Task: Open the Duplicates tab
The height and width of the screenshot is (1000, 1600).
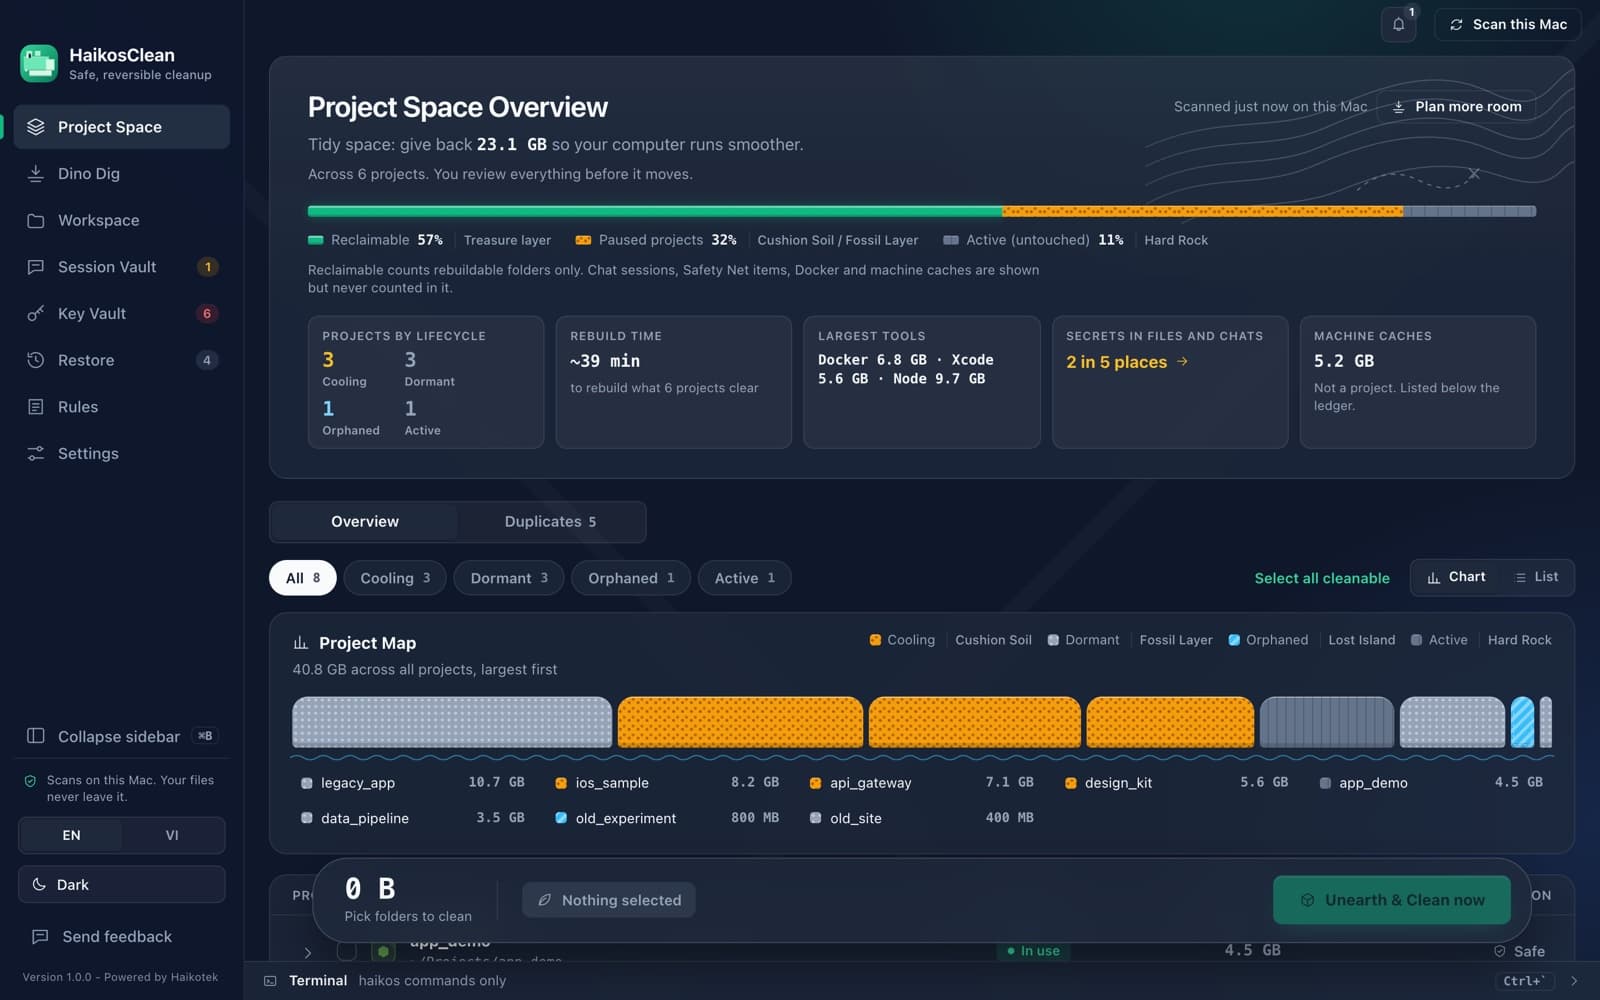Action: (550, 522)
